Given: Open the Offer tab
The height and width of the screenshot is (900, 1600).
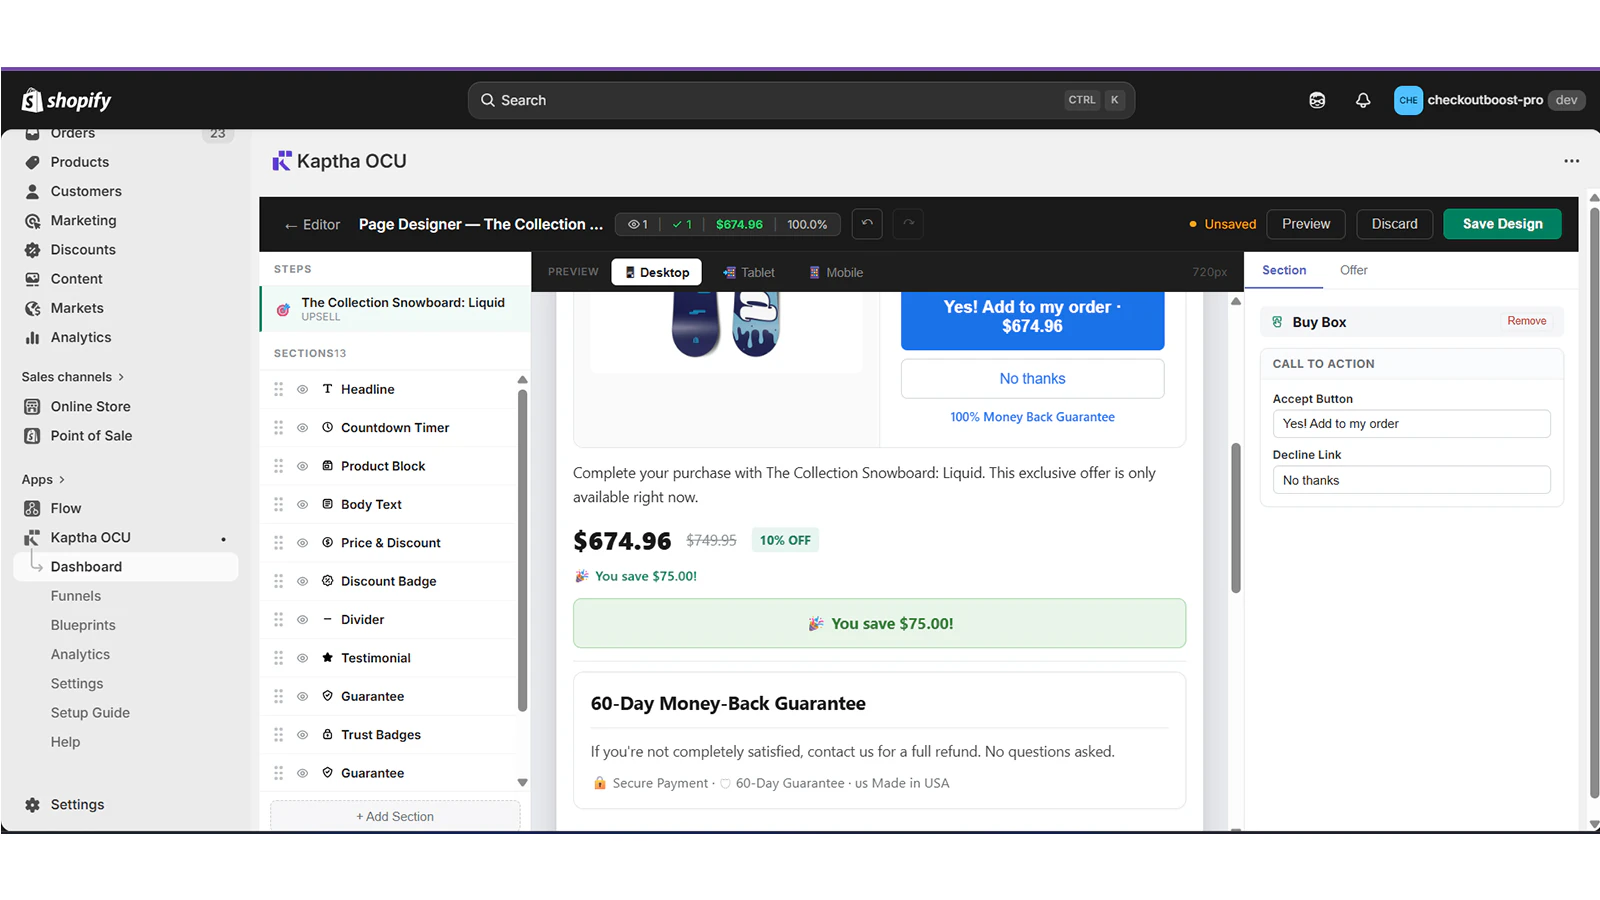Looking at the screenshot, I should 1354,270.
